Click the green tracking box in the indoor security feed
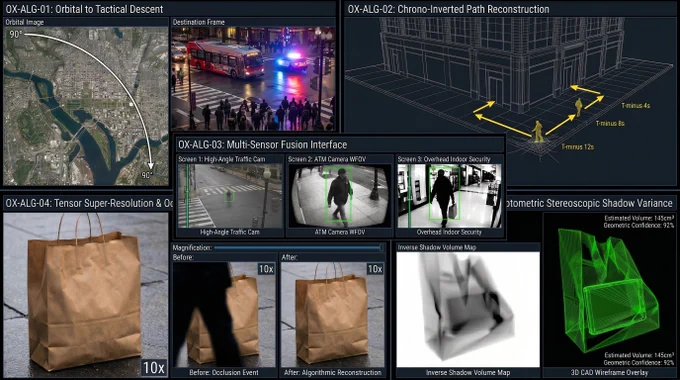Viewport: 680px width, 380px height. click(x=444, y=193)
